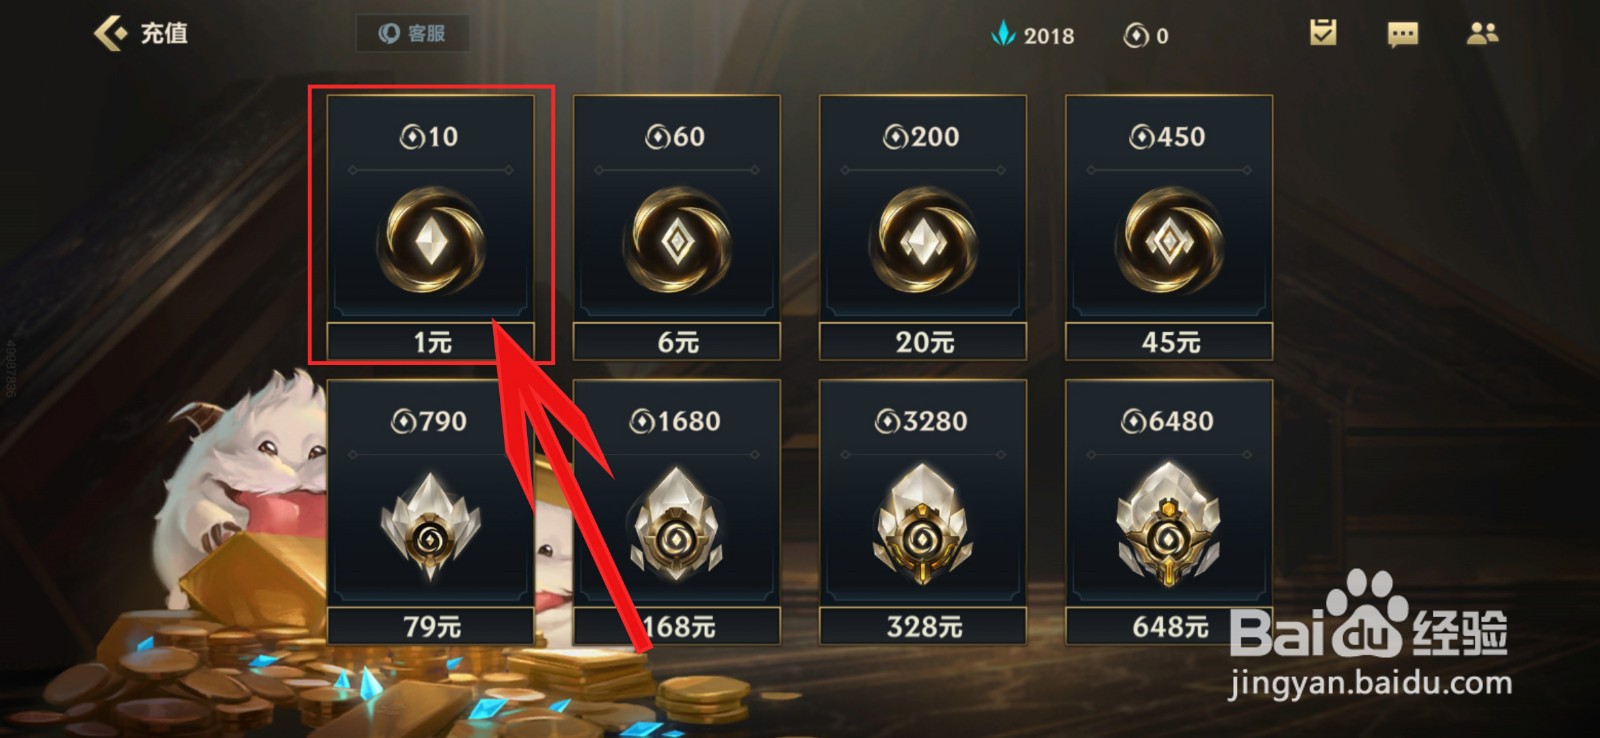Open the chat messages icon
The image size is (1600, 738).
point(1403,35)
